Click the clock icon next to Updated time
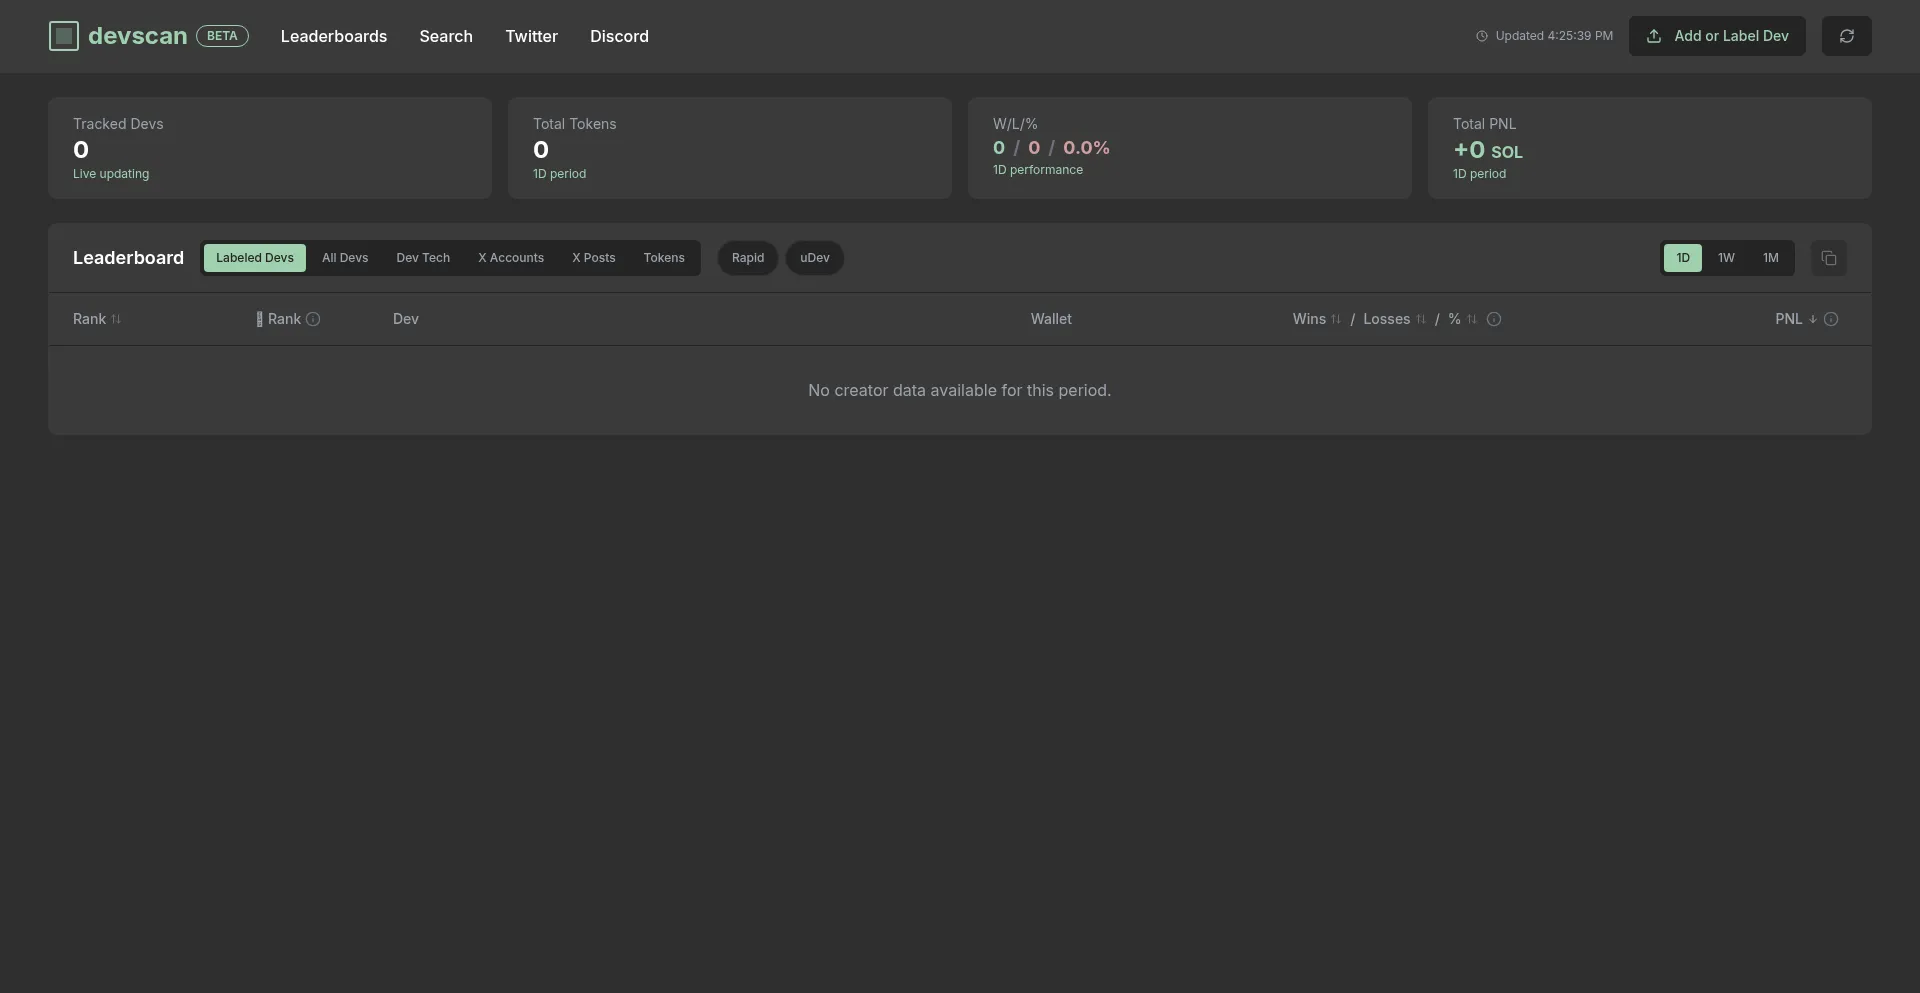This screenshot has width=1920, height=993. point(1483,36)
